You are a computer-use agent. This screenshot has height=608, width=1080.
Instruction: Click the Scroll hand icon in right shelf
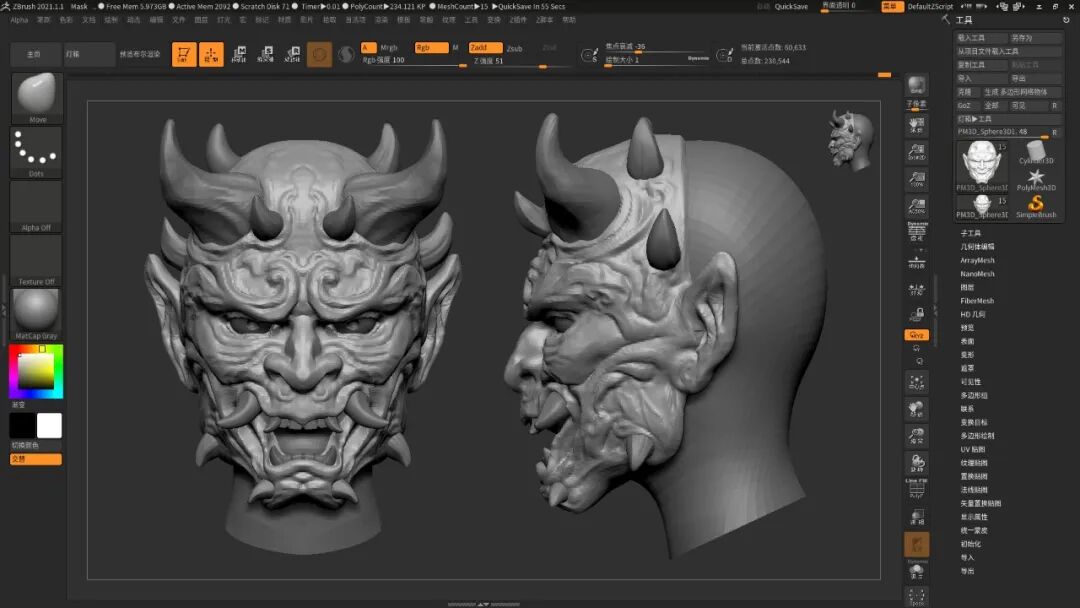917,125
